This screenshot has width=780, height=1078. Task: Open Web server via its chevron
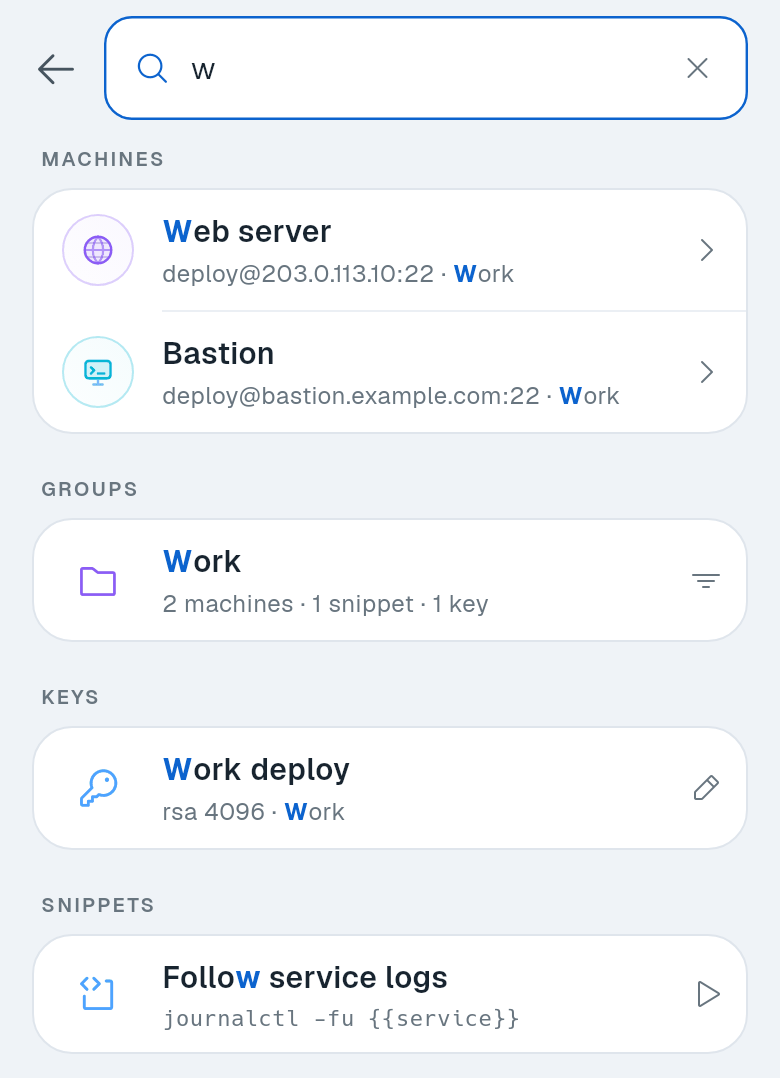coord(706,250)
